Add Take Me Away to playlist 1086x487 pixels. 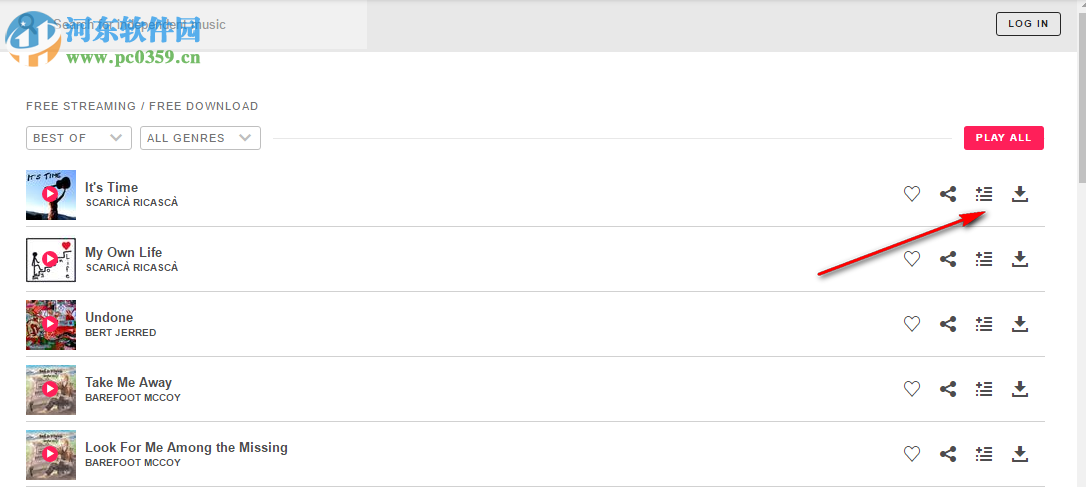984,389
